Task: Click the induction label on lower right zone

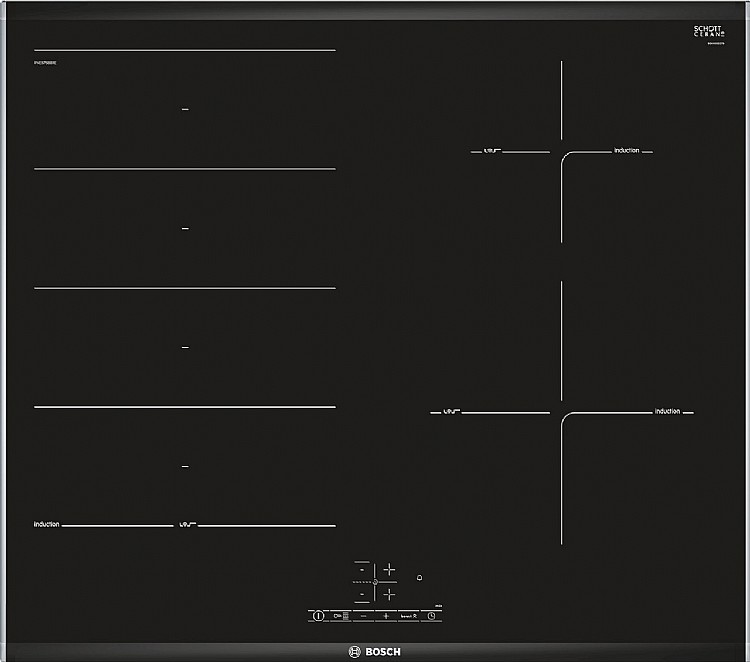Action: [x=667, y=411]
